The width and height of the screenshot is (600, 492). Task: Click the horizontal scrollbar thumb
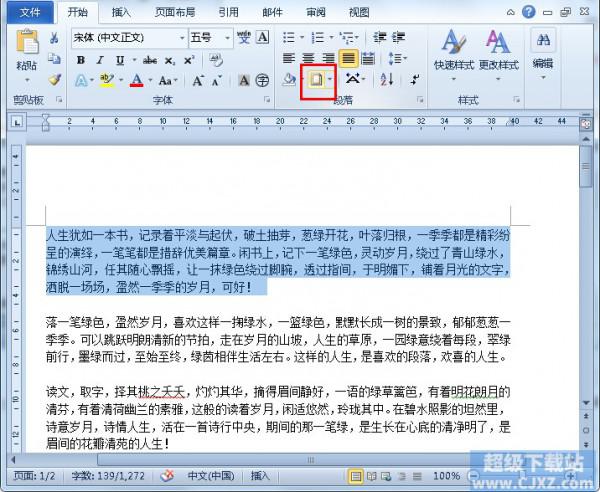(310, 459)
